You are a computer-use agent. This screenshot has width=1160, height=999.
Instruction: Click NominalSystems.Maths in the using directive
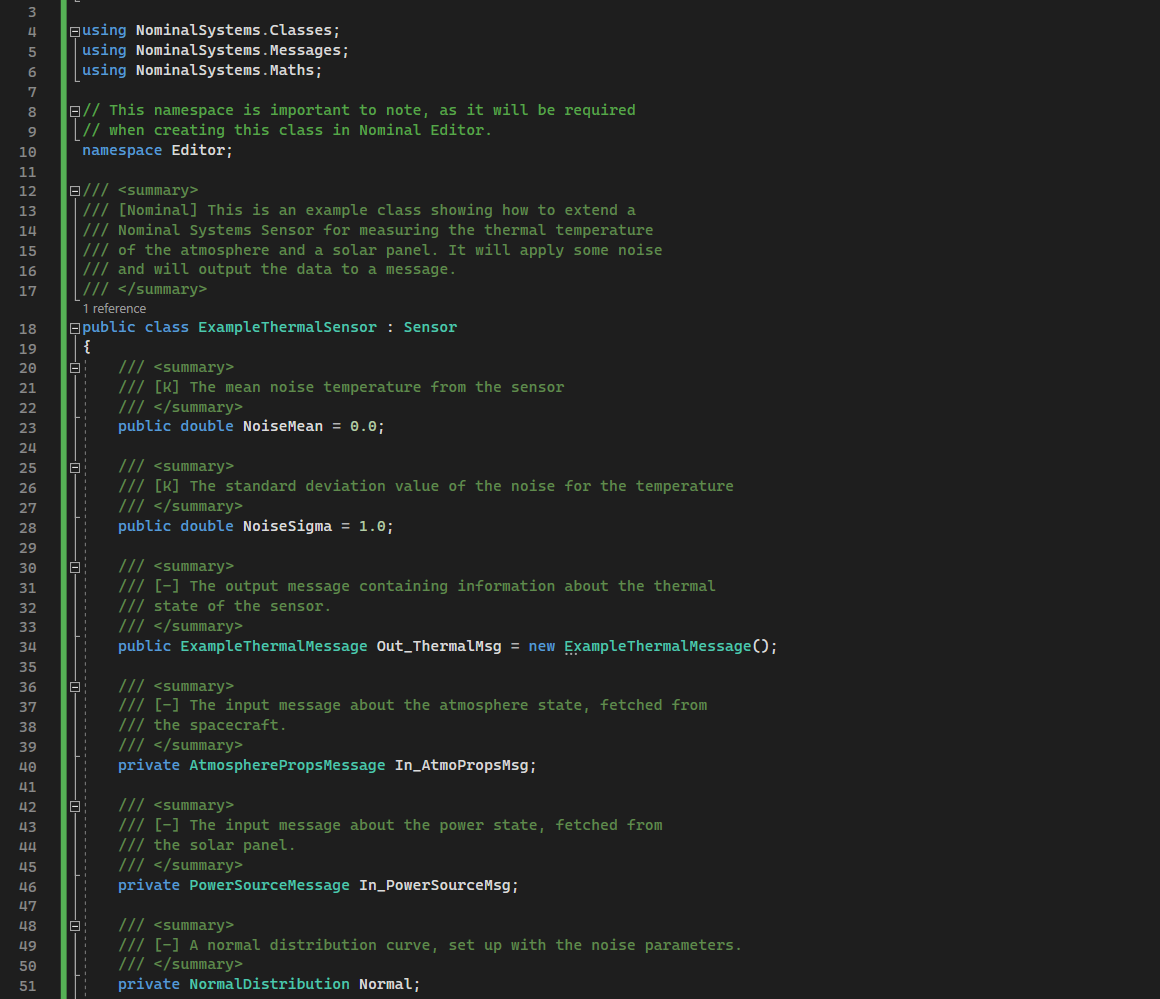225,70
